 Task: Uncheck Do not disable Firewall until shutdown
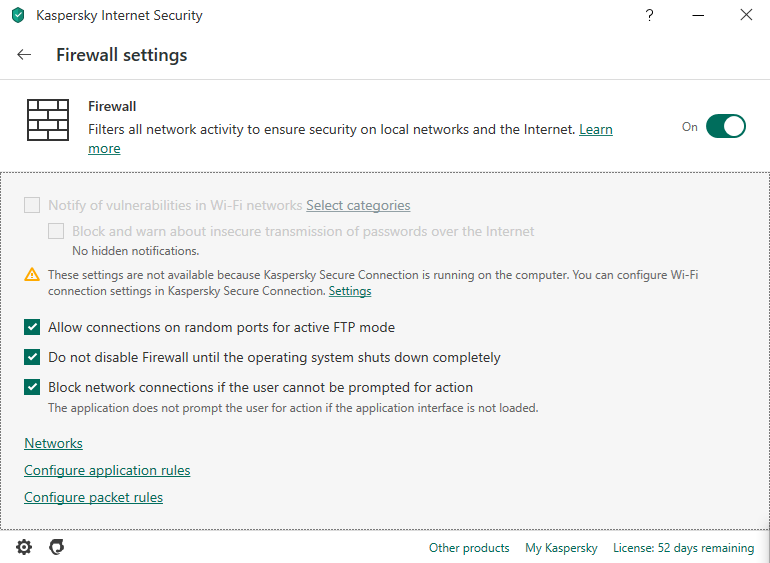[32, 357]
